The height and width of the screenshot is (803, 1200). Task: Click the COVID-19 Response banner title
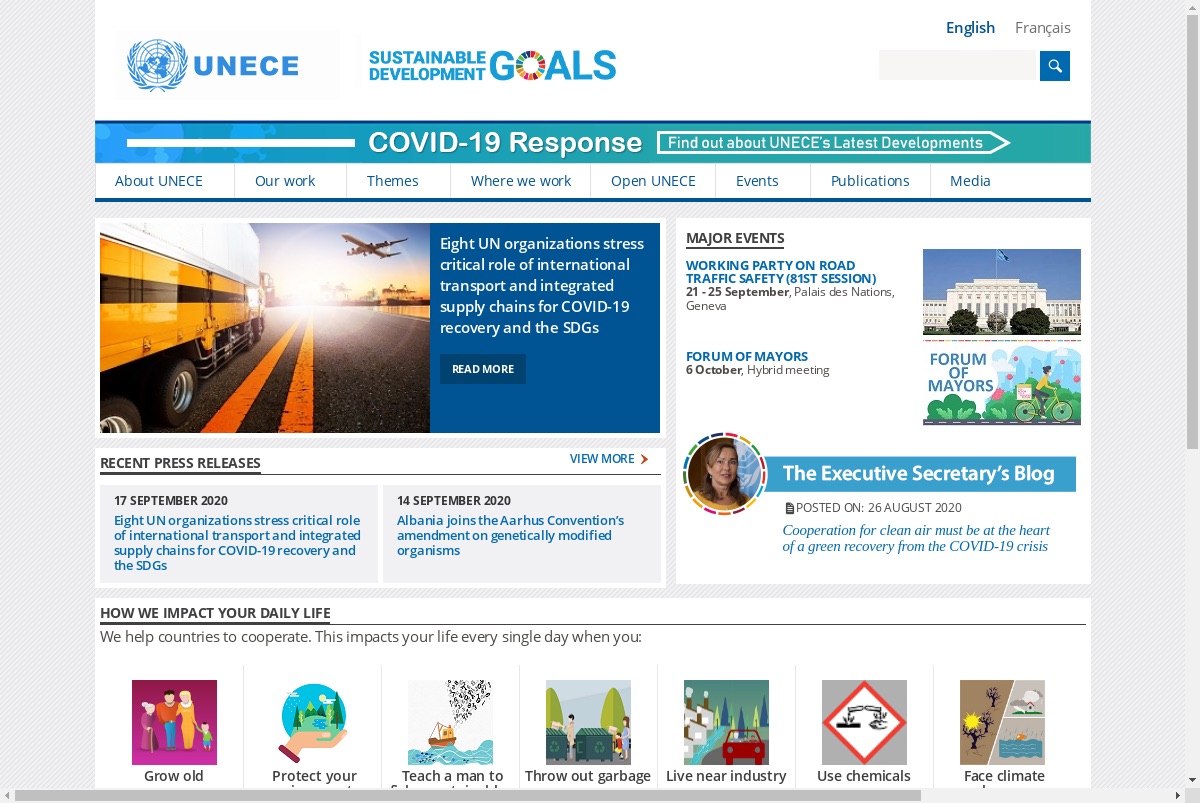(x=505, y=143)
